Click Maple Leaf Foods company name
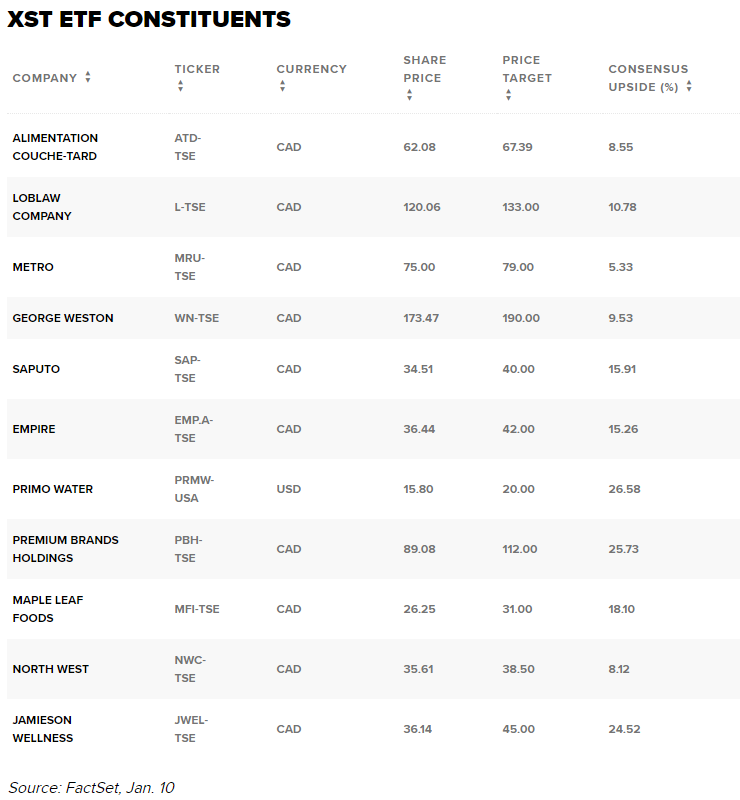Viewport: 740px width, 800px height. [x=48, y=609]
